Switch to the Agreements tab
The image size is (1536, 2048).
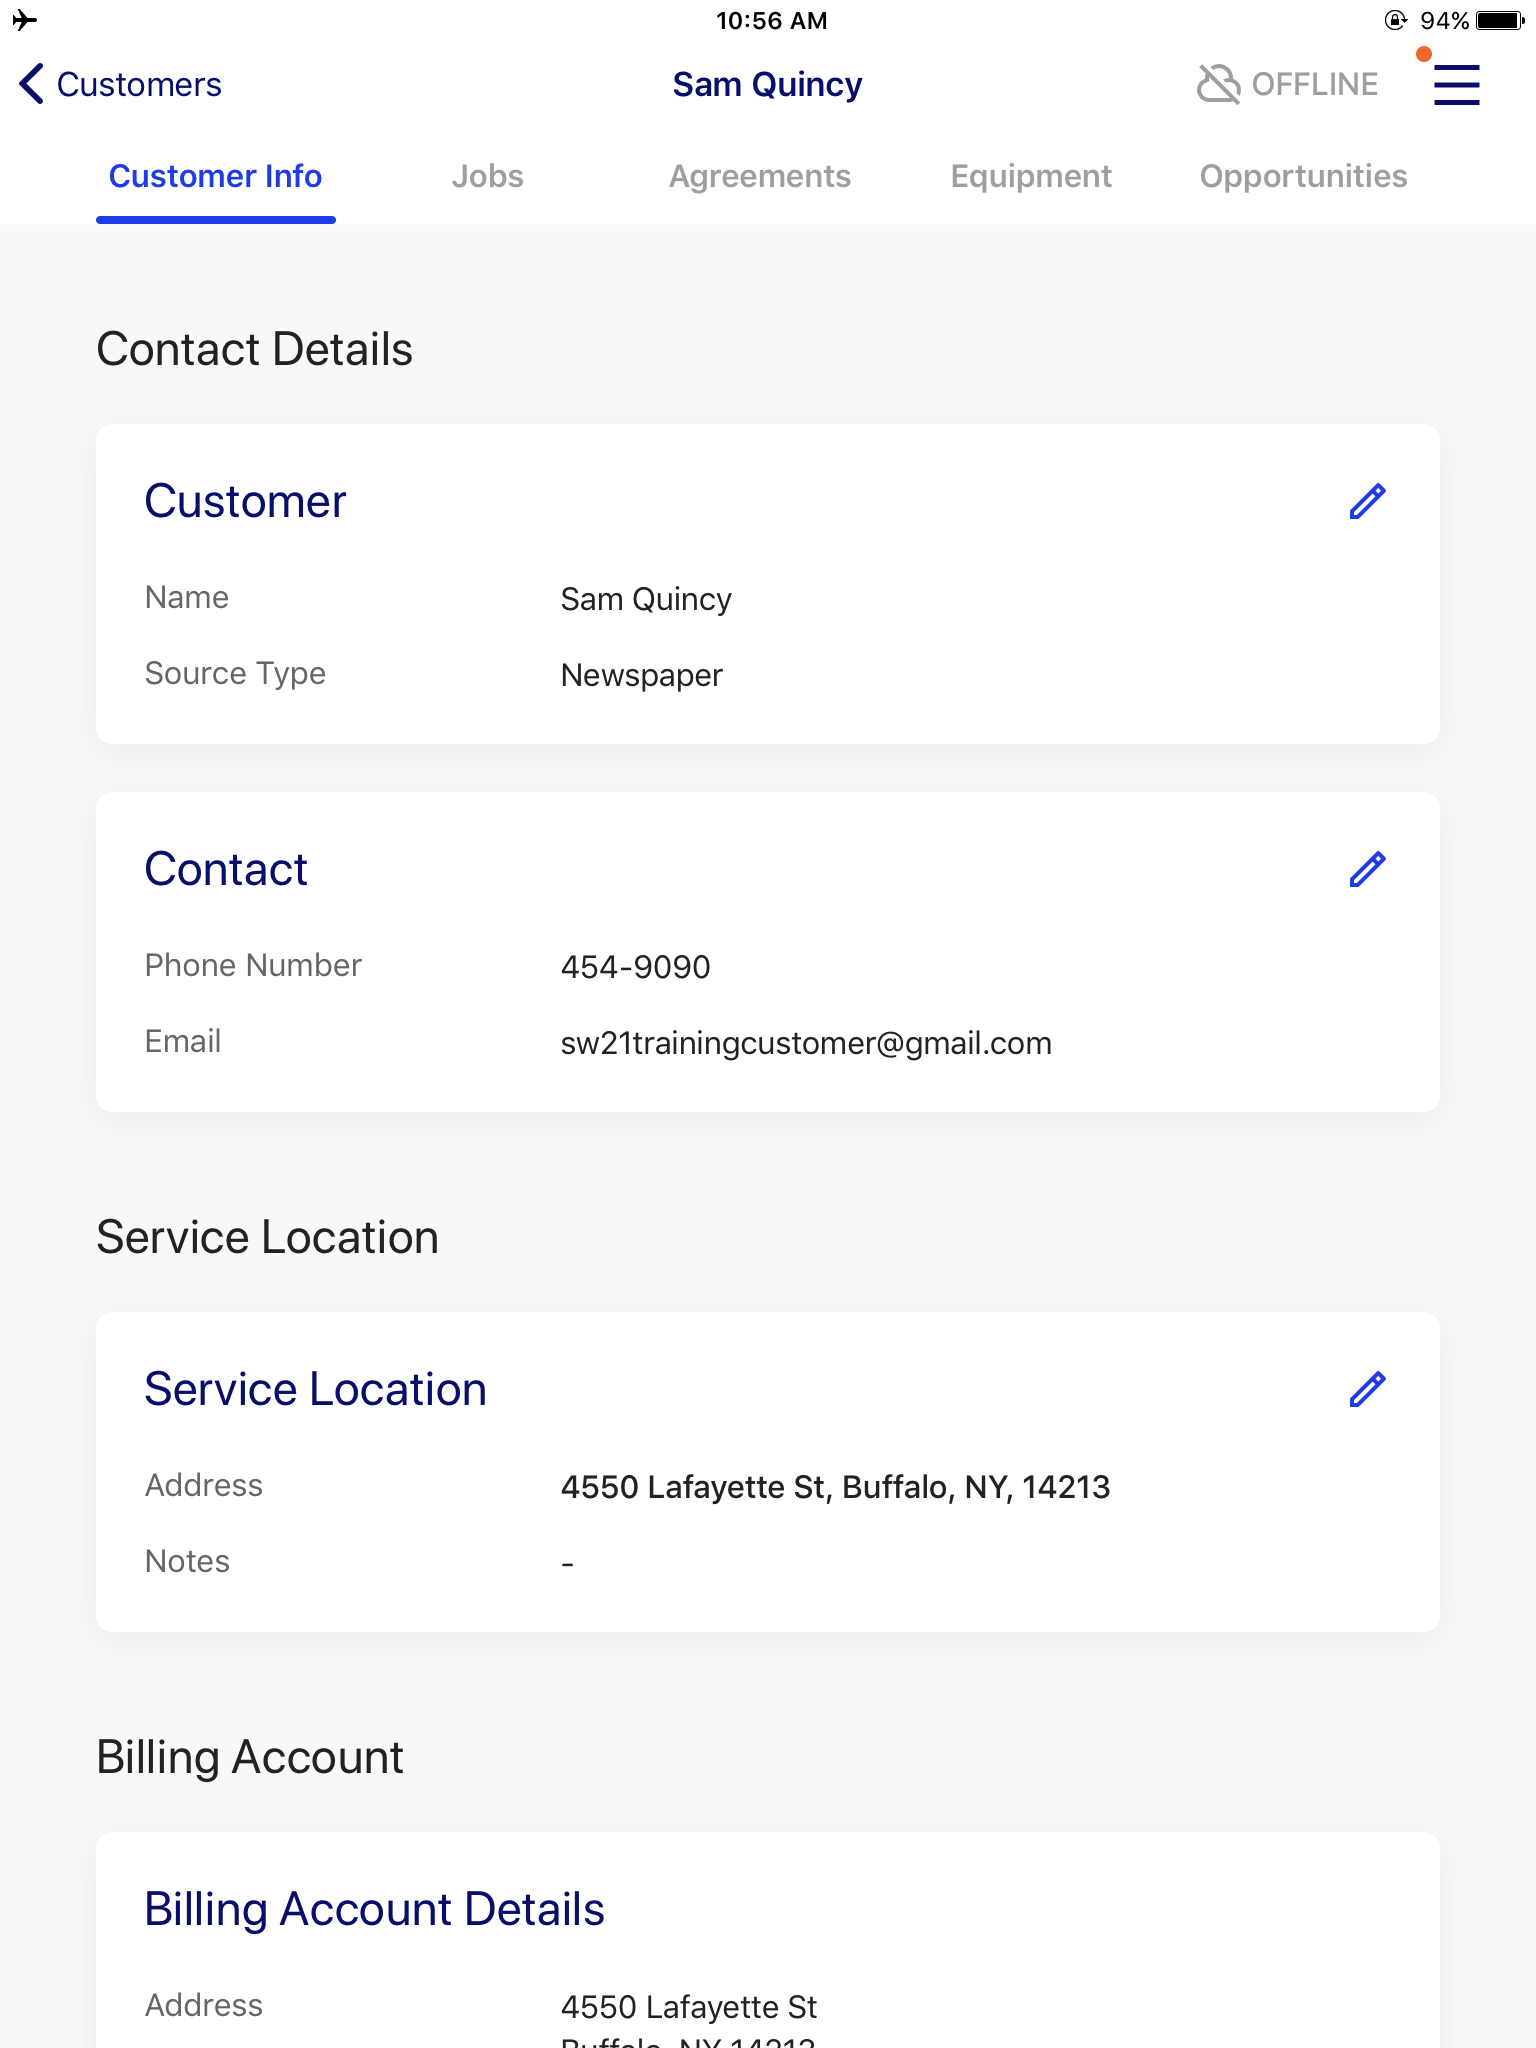click(759, 176)
